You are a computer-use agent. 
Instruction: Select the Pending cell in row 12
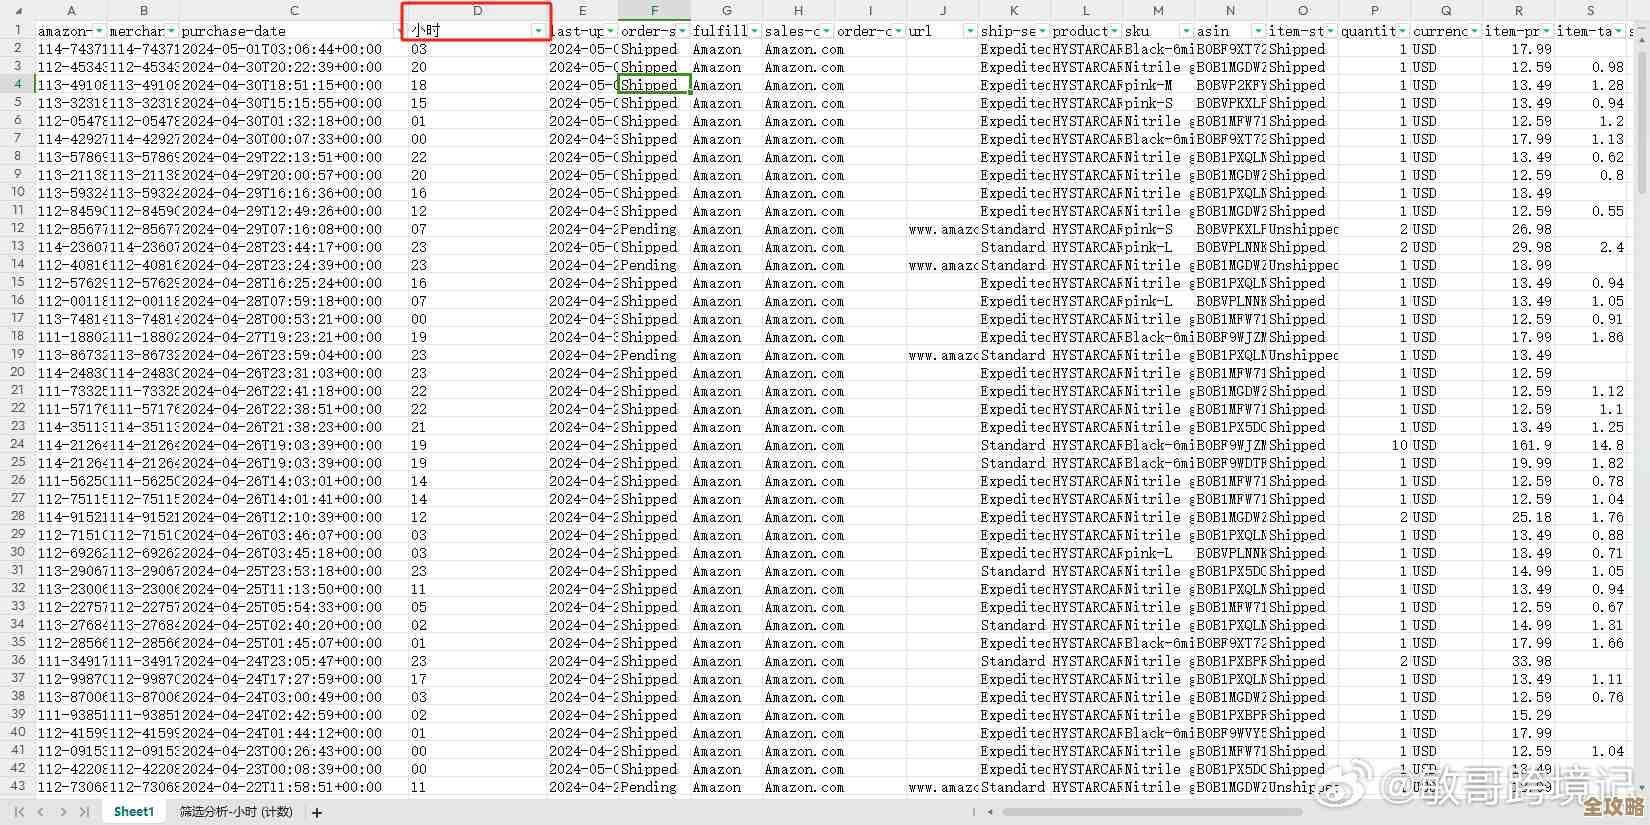(x=649, y=229)
